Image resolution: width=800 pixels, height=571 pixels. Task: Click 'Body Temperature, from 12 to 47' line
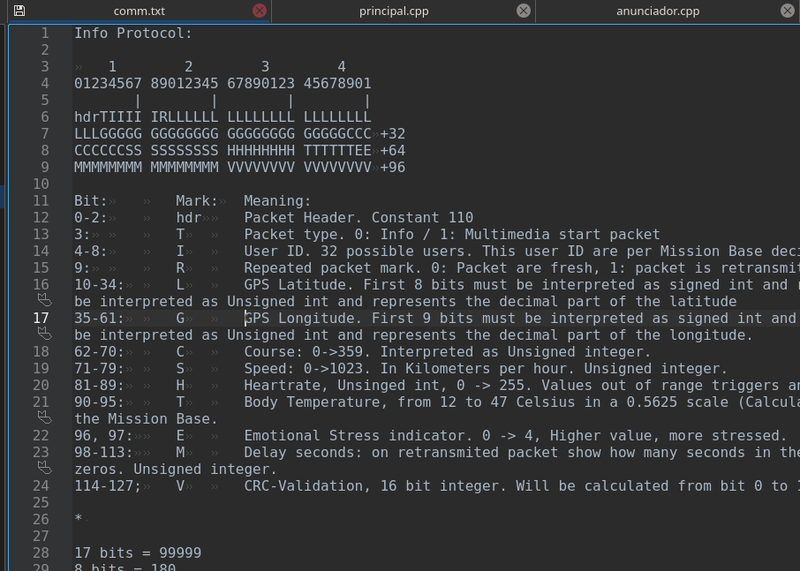[521, 402]
